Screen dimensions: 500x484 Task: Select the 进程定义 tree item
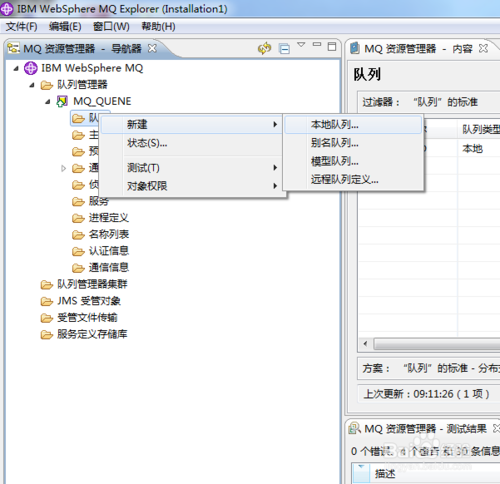(x=109, y=218)
